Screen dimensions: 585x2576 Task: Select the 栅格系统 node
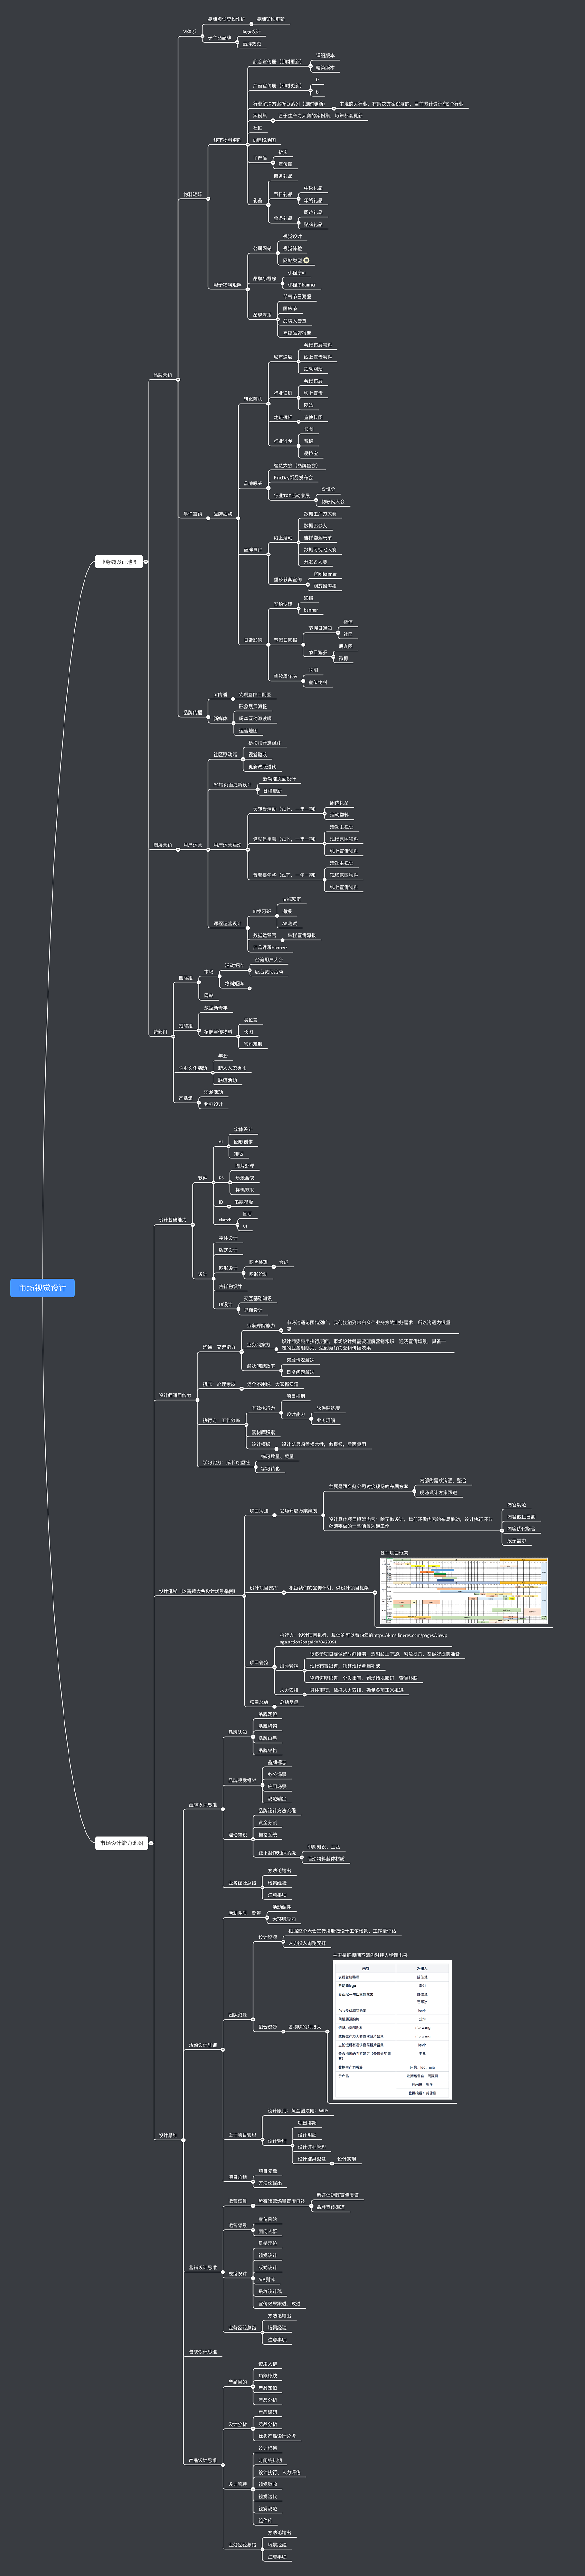coord(268,1835)
